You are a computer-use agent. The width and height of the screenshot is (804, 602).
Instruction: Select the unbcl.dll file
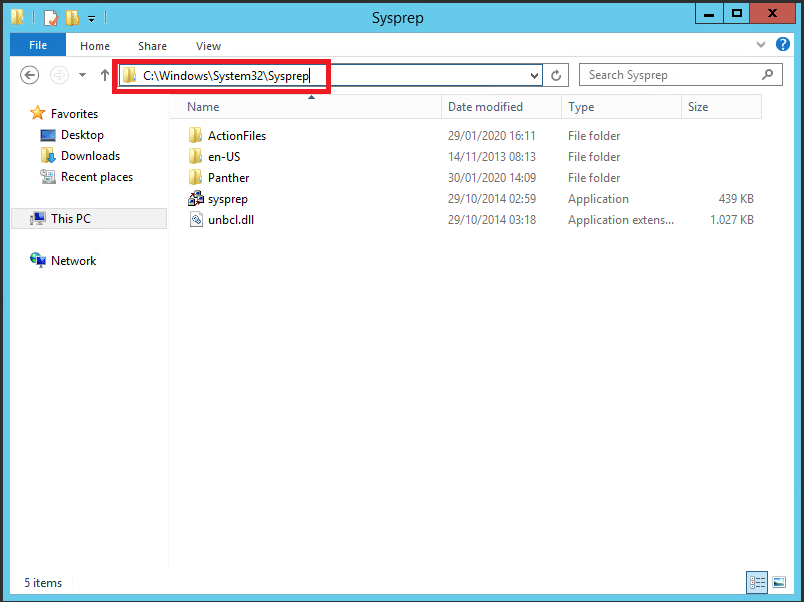pos(231,220)
